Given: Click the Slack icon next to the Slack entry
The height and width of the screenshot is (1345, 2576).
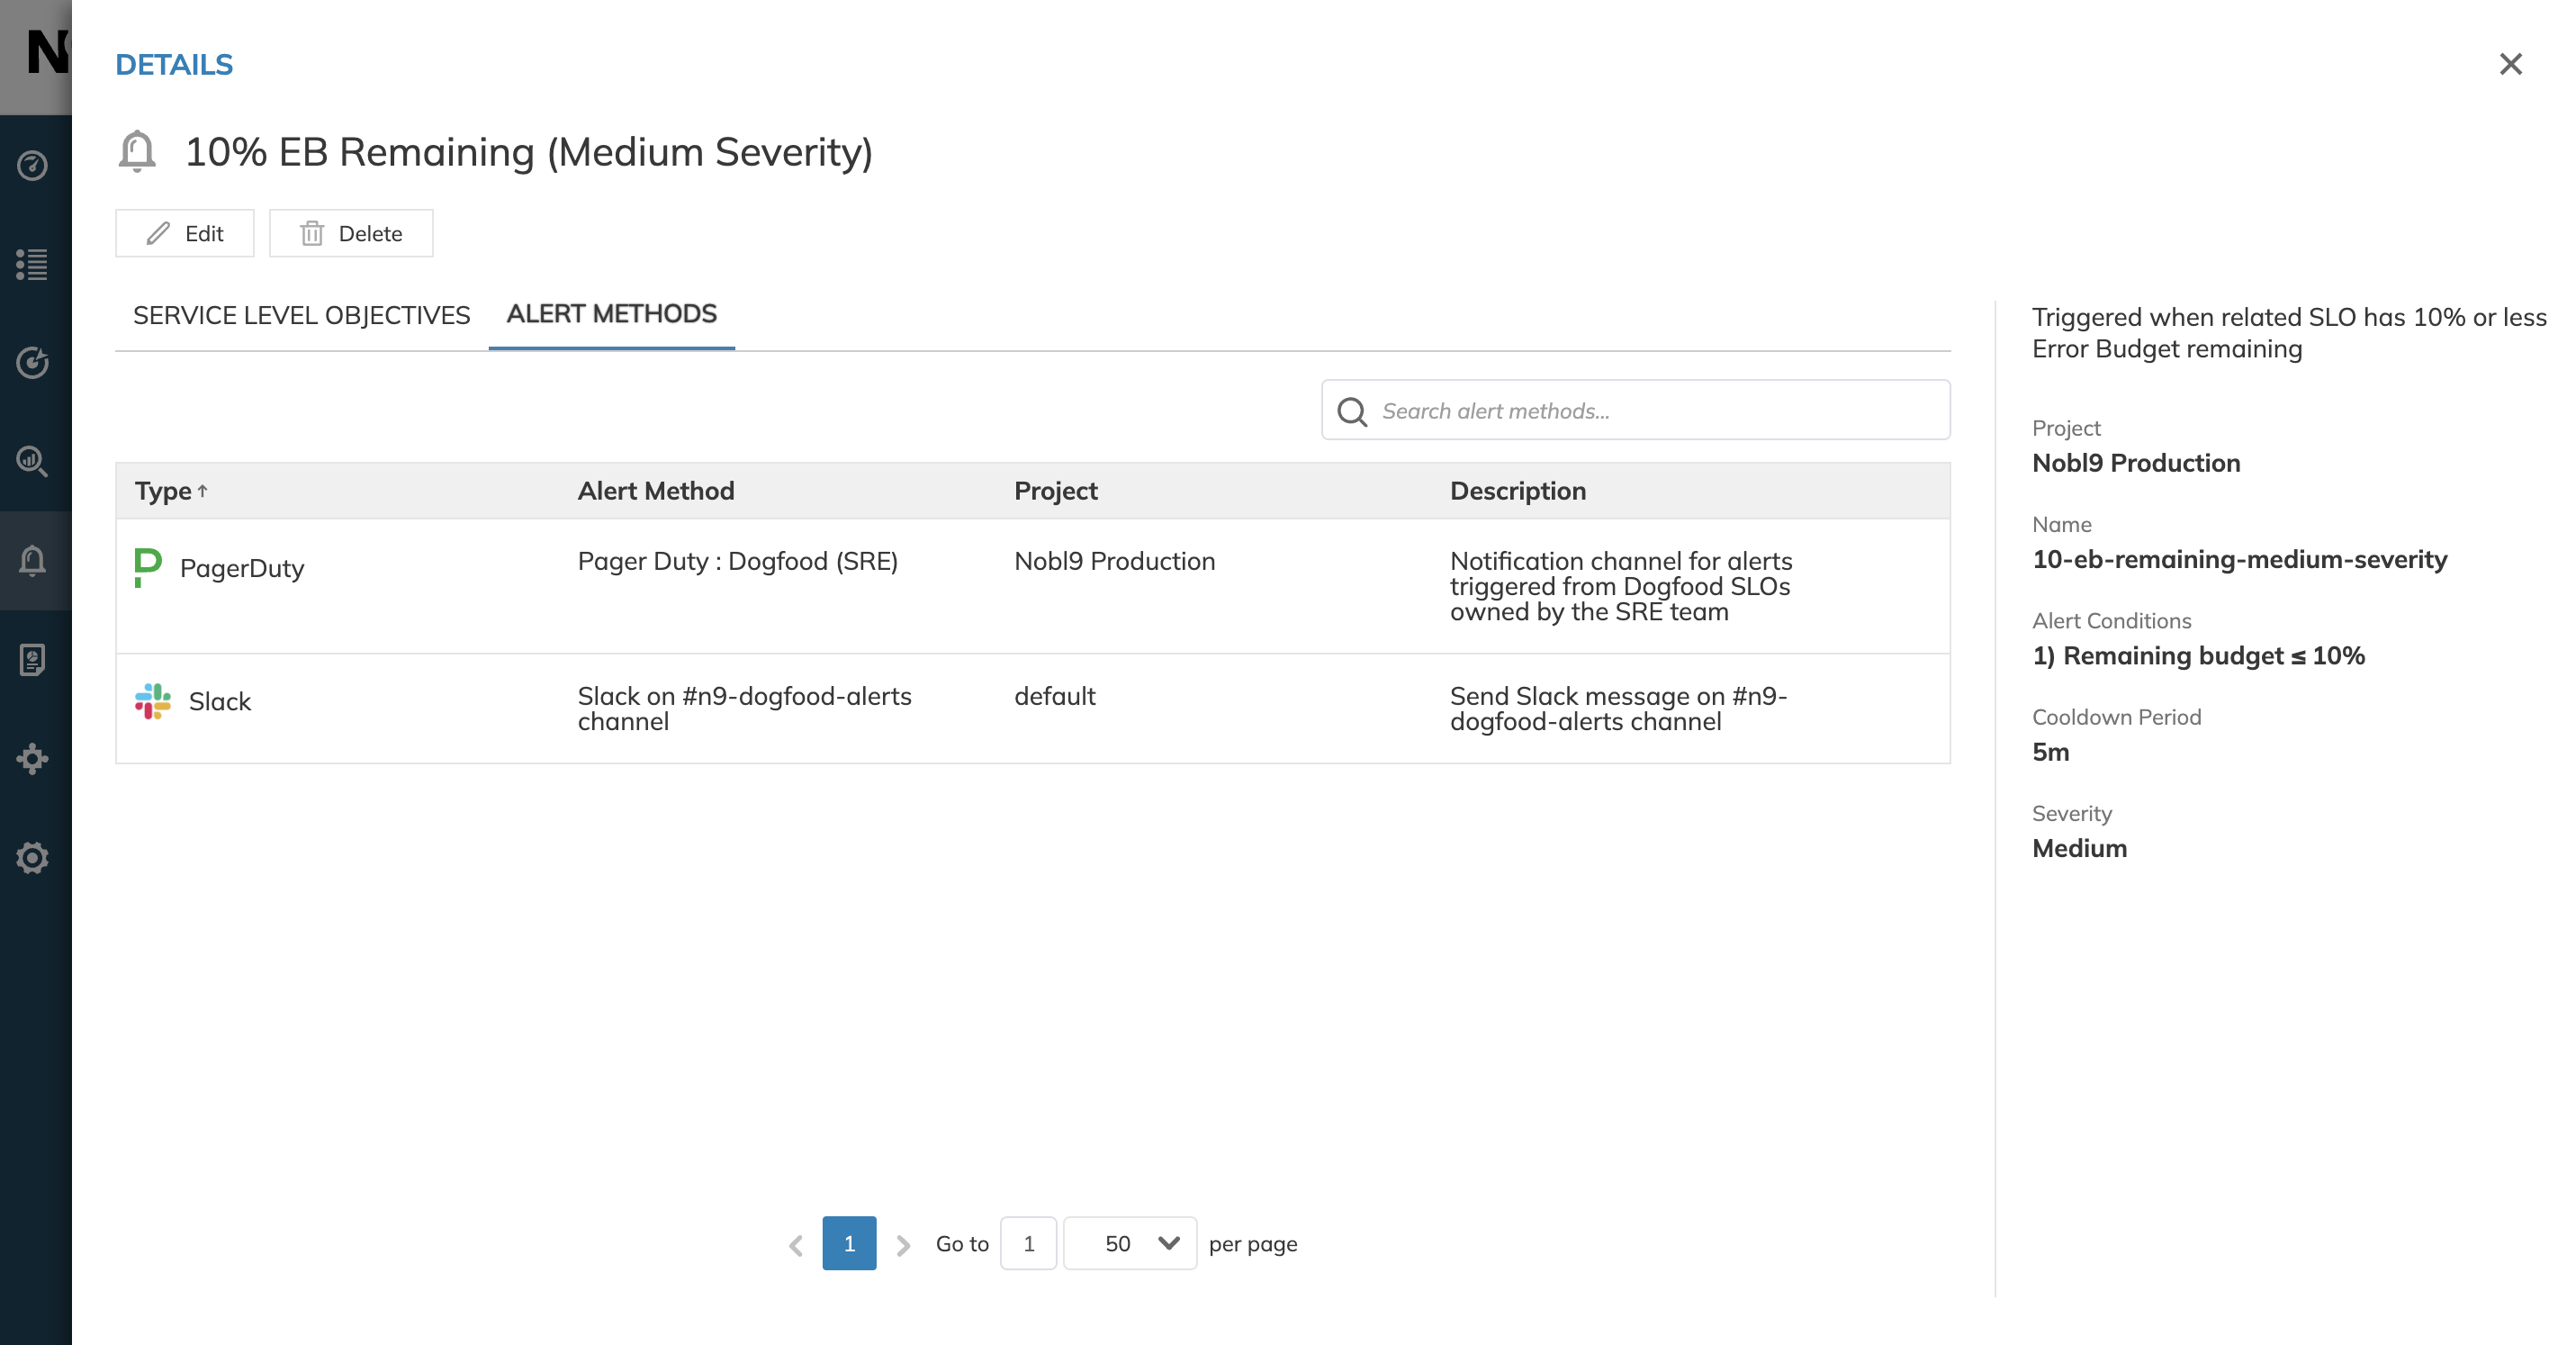Looking at the screenshot, I should [x=152, y=701].
